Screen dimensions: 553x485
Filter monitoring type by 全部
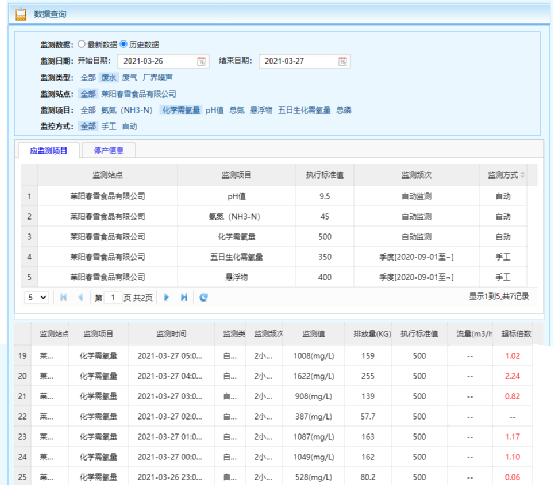[x=88, y=78]
